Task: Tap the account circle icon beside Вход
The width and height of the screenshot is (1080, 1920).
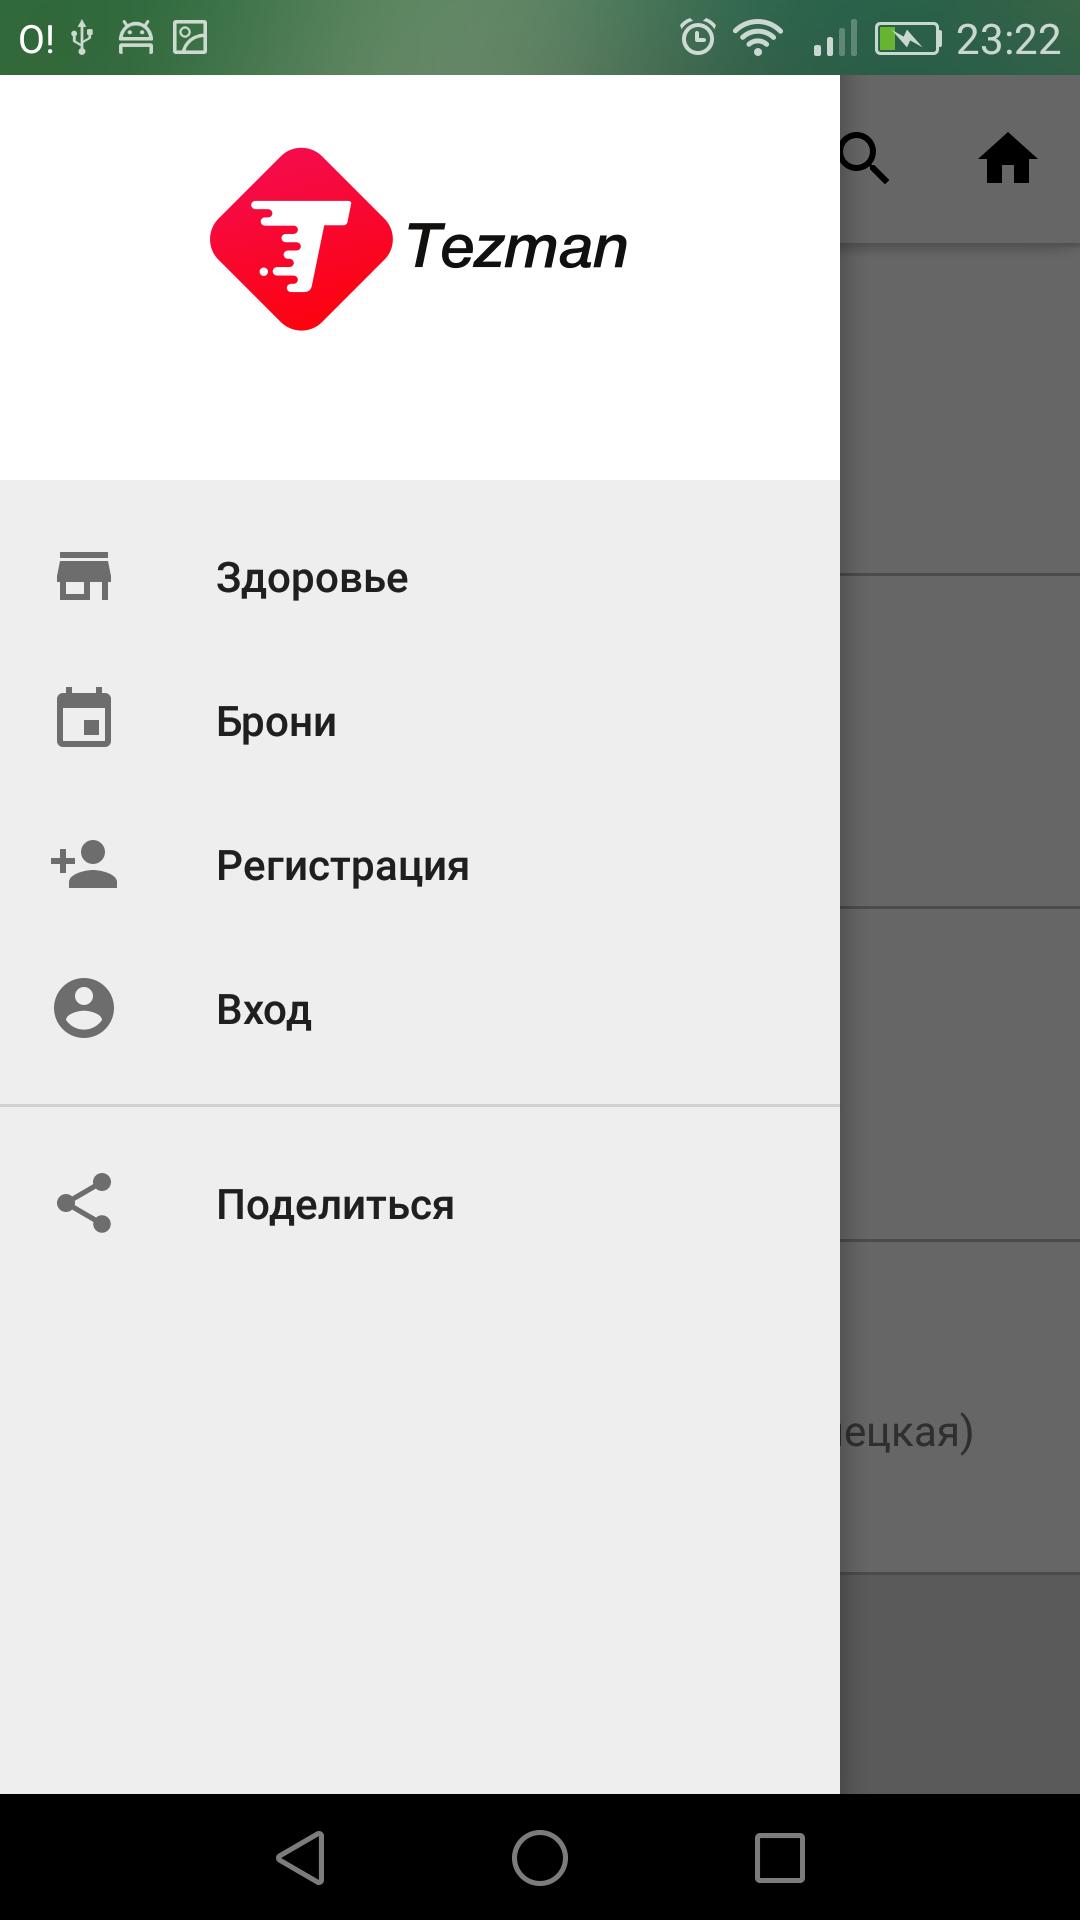Action: [x=84, y=1007]
